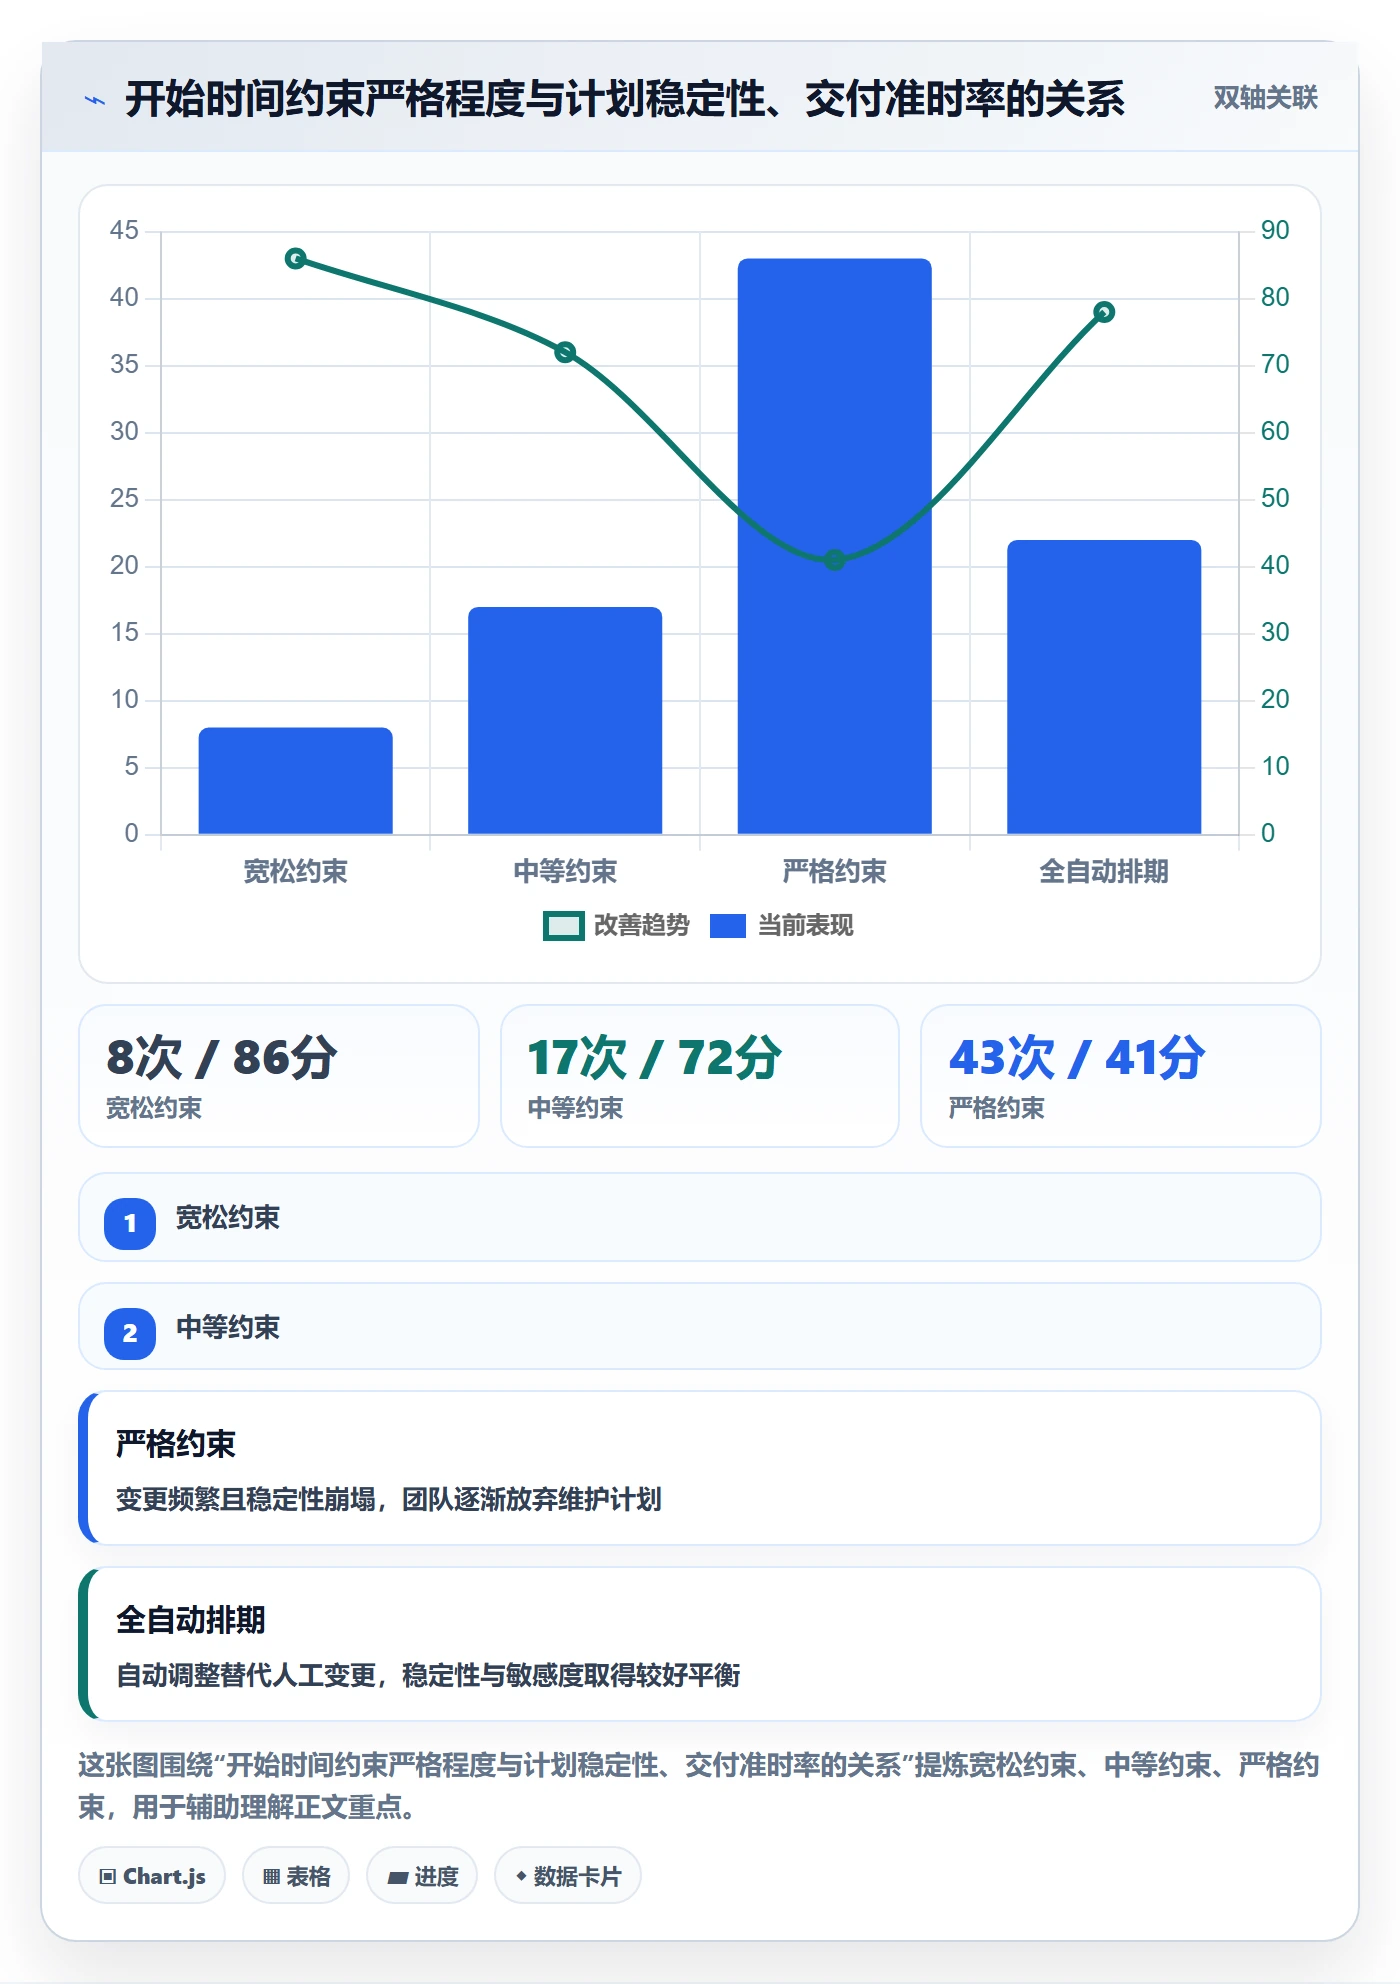Open the 43次 / 41分 data card
This screenshot has width=1400, height=1984.
point(1121,1076)
